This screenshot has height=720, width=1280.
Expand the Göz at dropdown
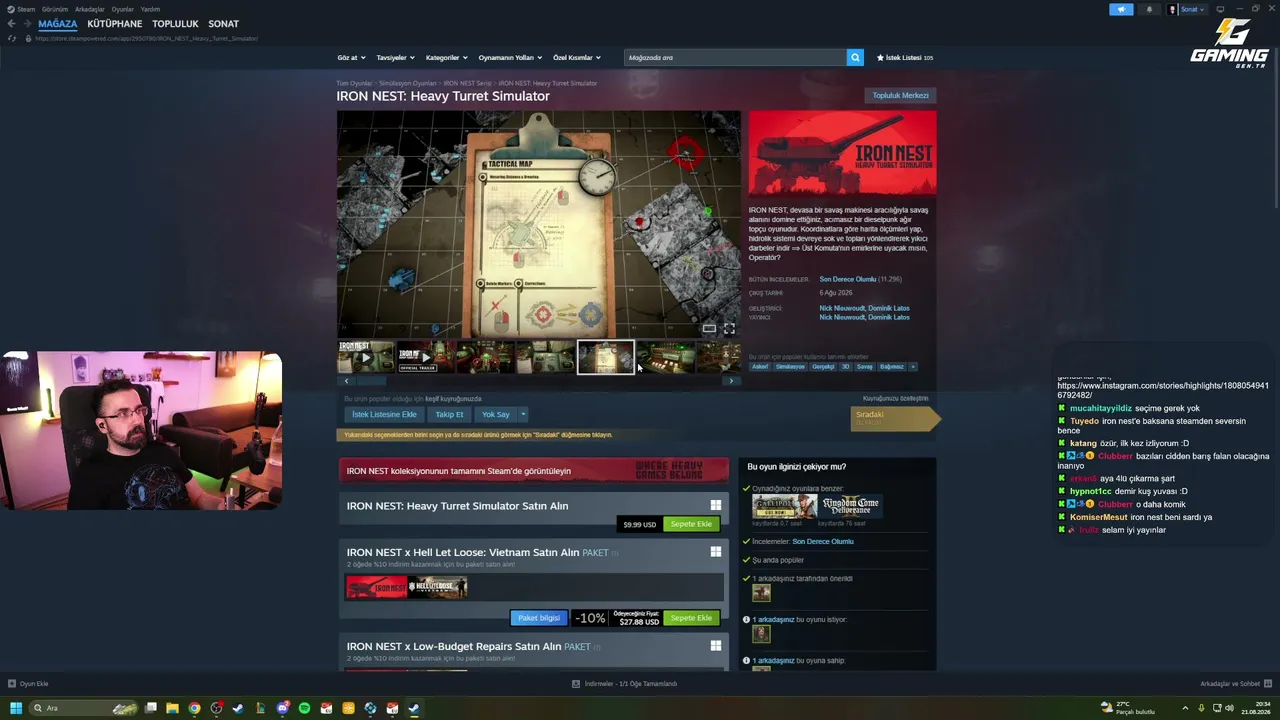351,57
